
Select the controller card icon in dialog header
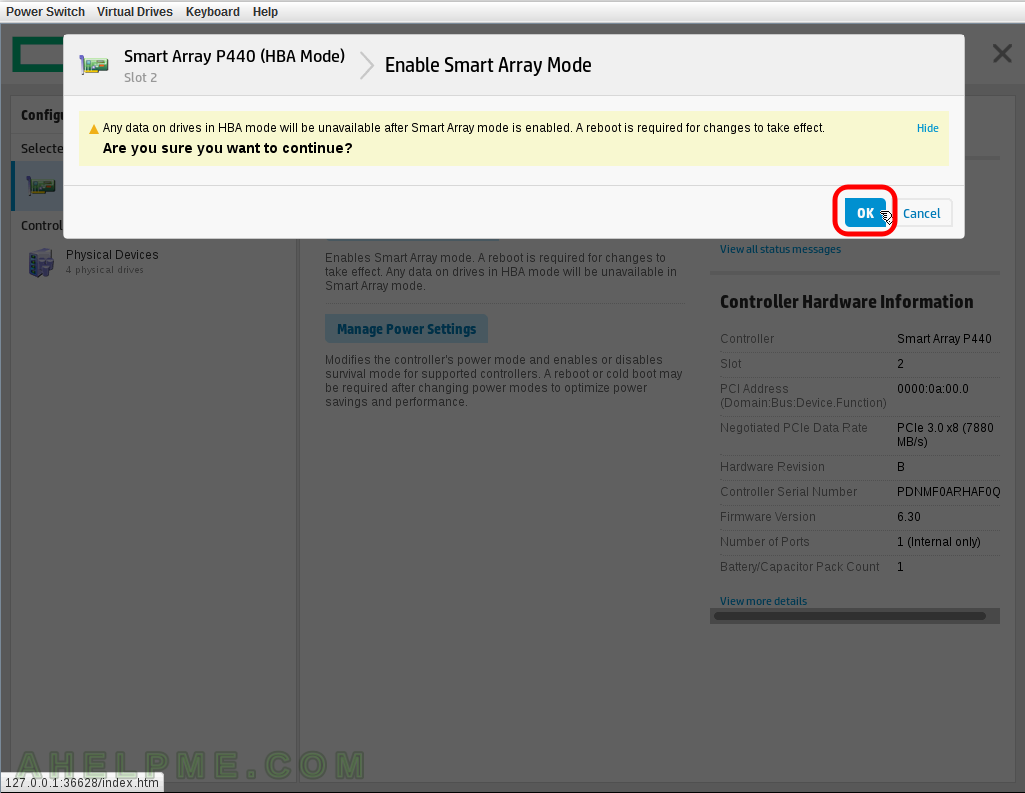[94, 65]
